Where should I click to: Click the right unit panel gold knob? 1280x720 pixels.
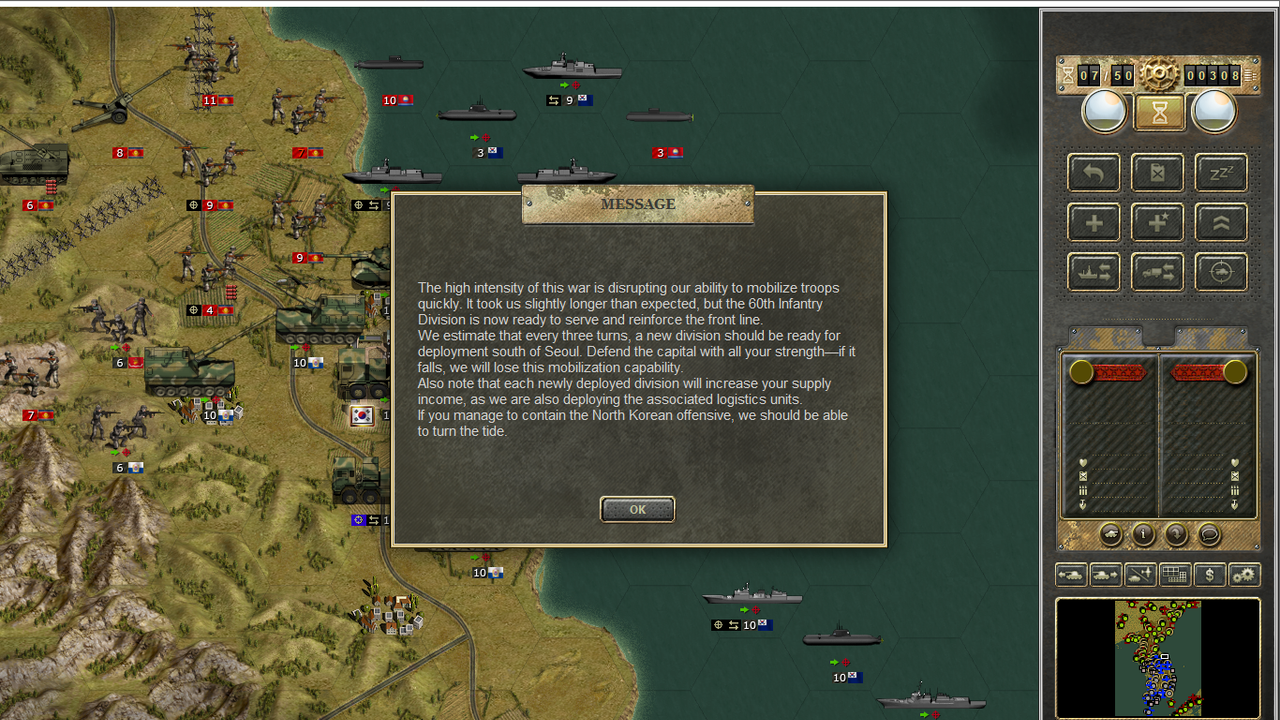(1235, 372)
